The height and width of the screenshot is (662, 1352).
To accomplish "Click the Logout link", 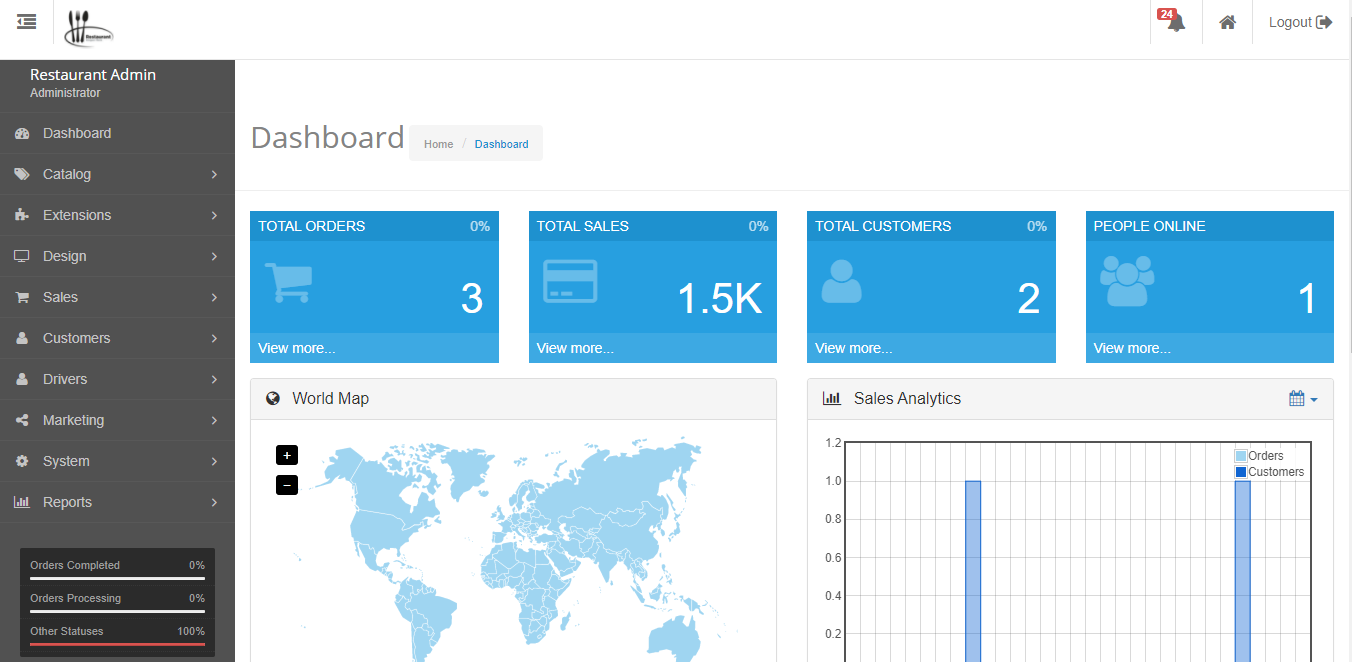I will [x=1300, y=22].
